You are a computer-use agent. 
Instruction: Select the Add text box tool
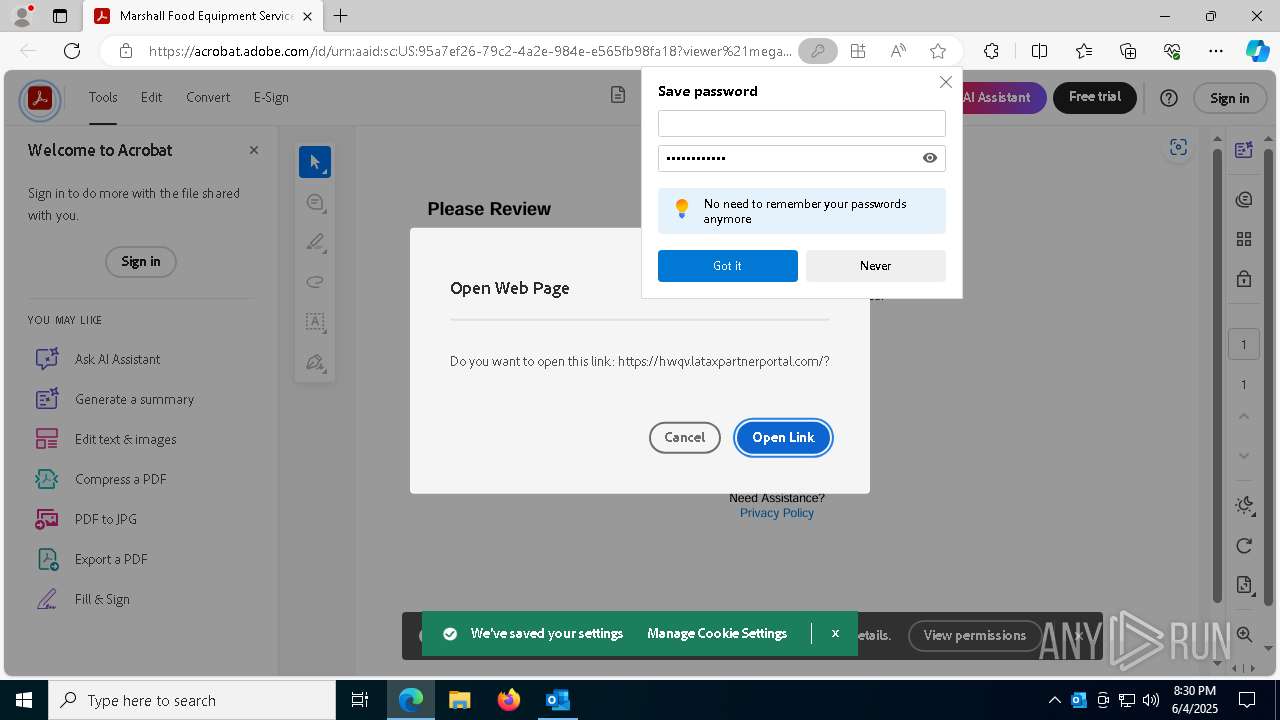pos(315,322)
